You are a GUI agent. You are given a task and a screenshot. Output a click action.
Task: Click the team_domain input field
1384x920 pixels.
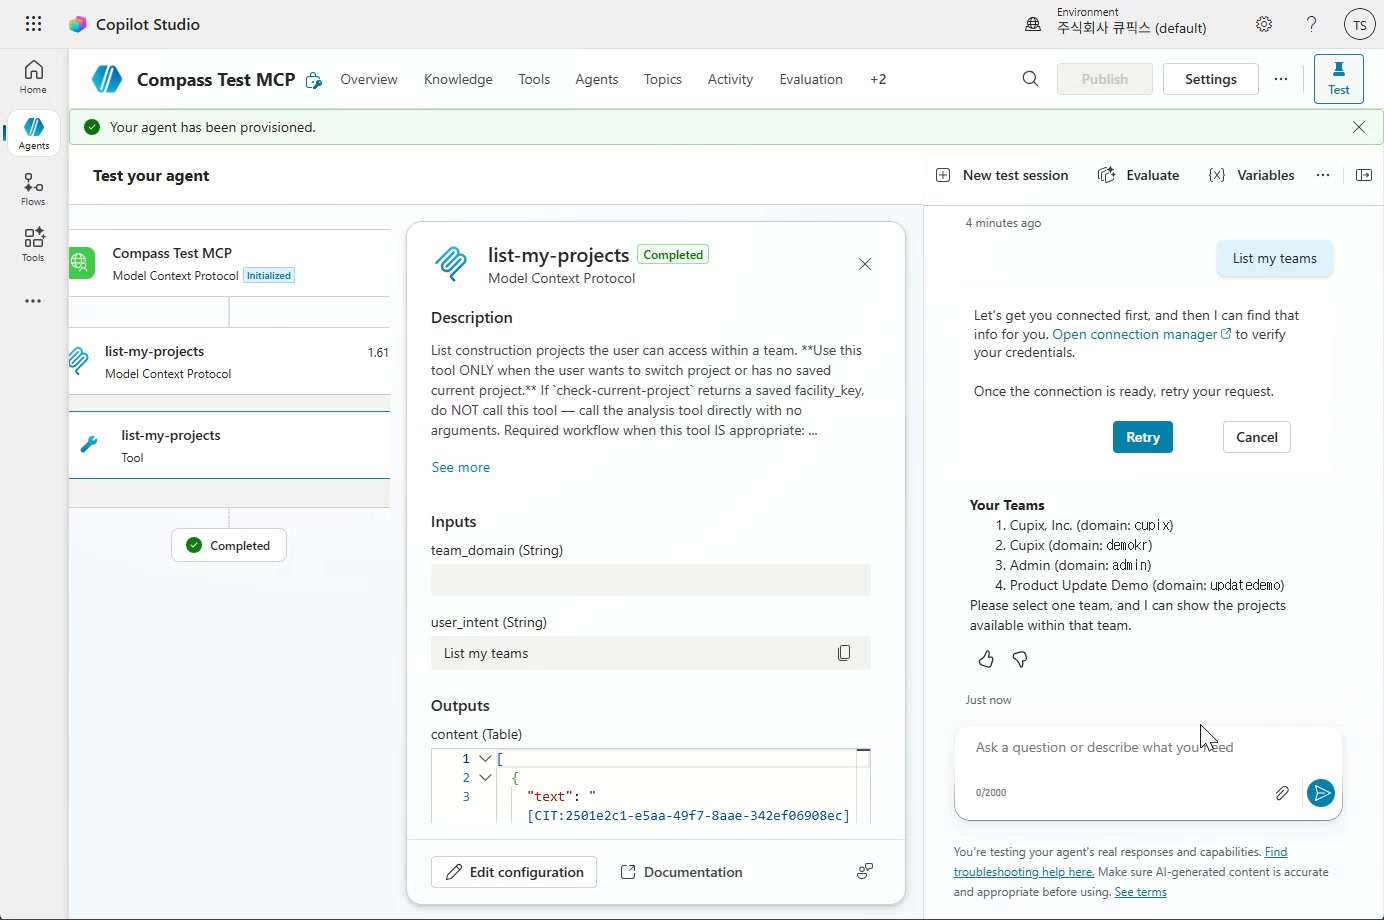(x=651, y=580)
